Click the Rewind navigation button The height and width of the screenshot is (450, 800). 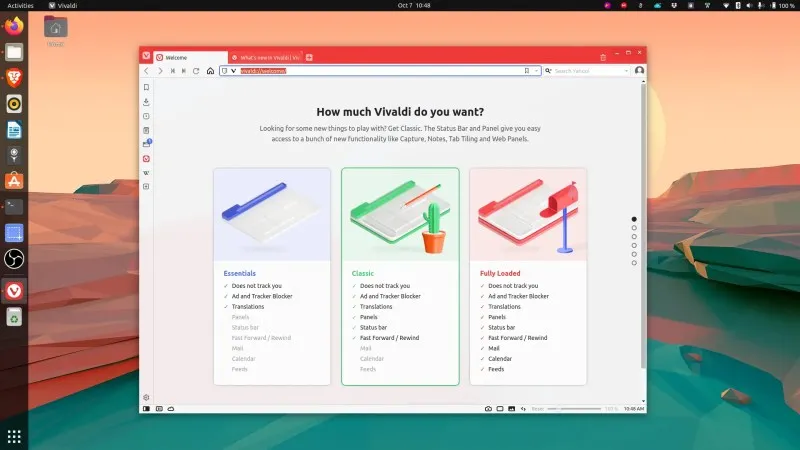pyautogui.click(x=172, y=71)
